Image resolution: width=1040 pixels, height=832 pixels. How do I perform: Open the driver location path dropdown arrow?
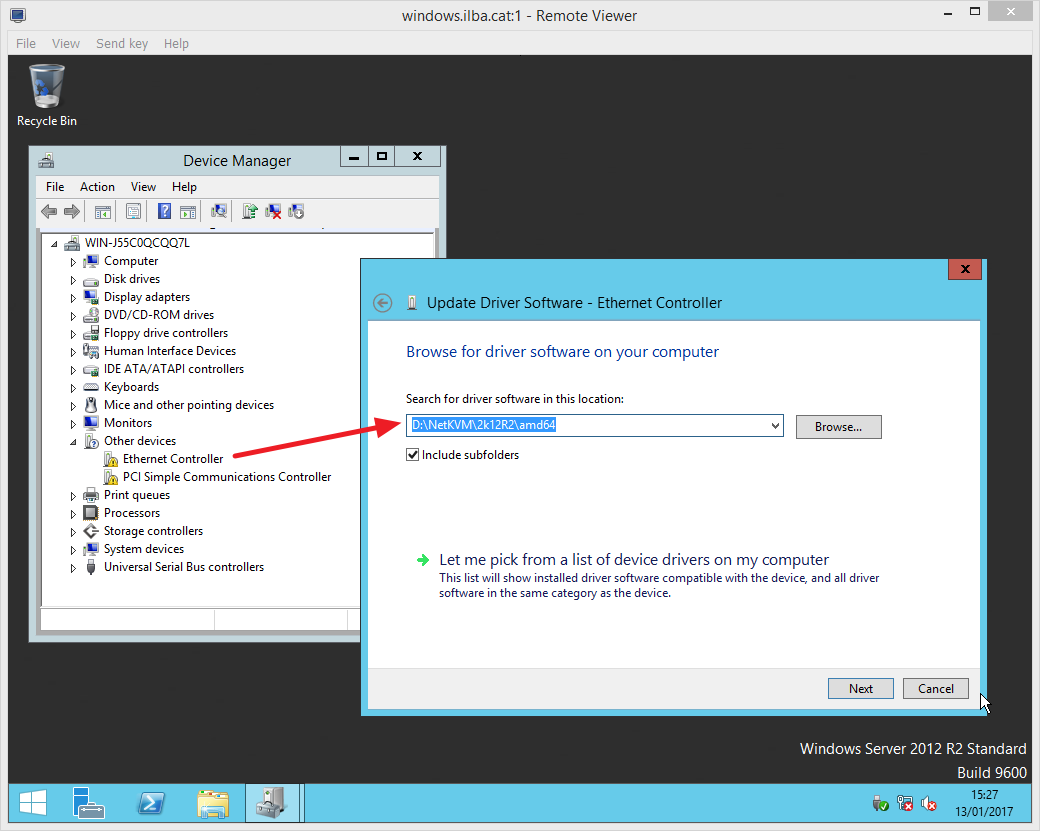pos(775,426)
